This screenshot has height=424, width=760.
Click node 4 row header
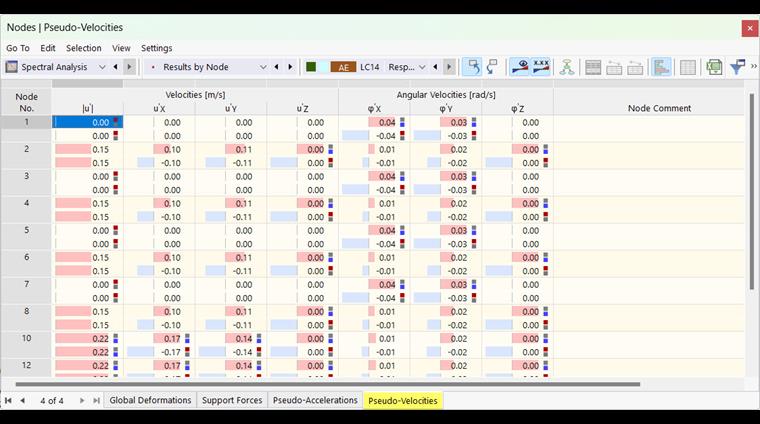pos(26,203)
